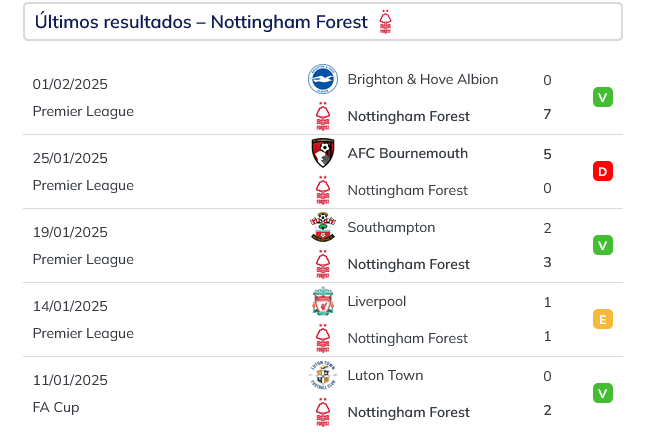Image resolution: width=661 pixels, height=433 pixels.
Task: Open the AFC Bournemouth team link
Action: (x=408, y=153)
